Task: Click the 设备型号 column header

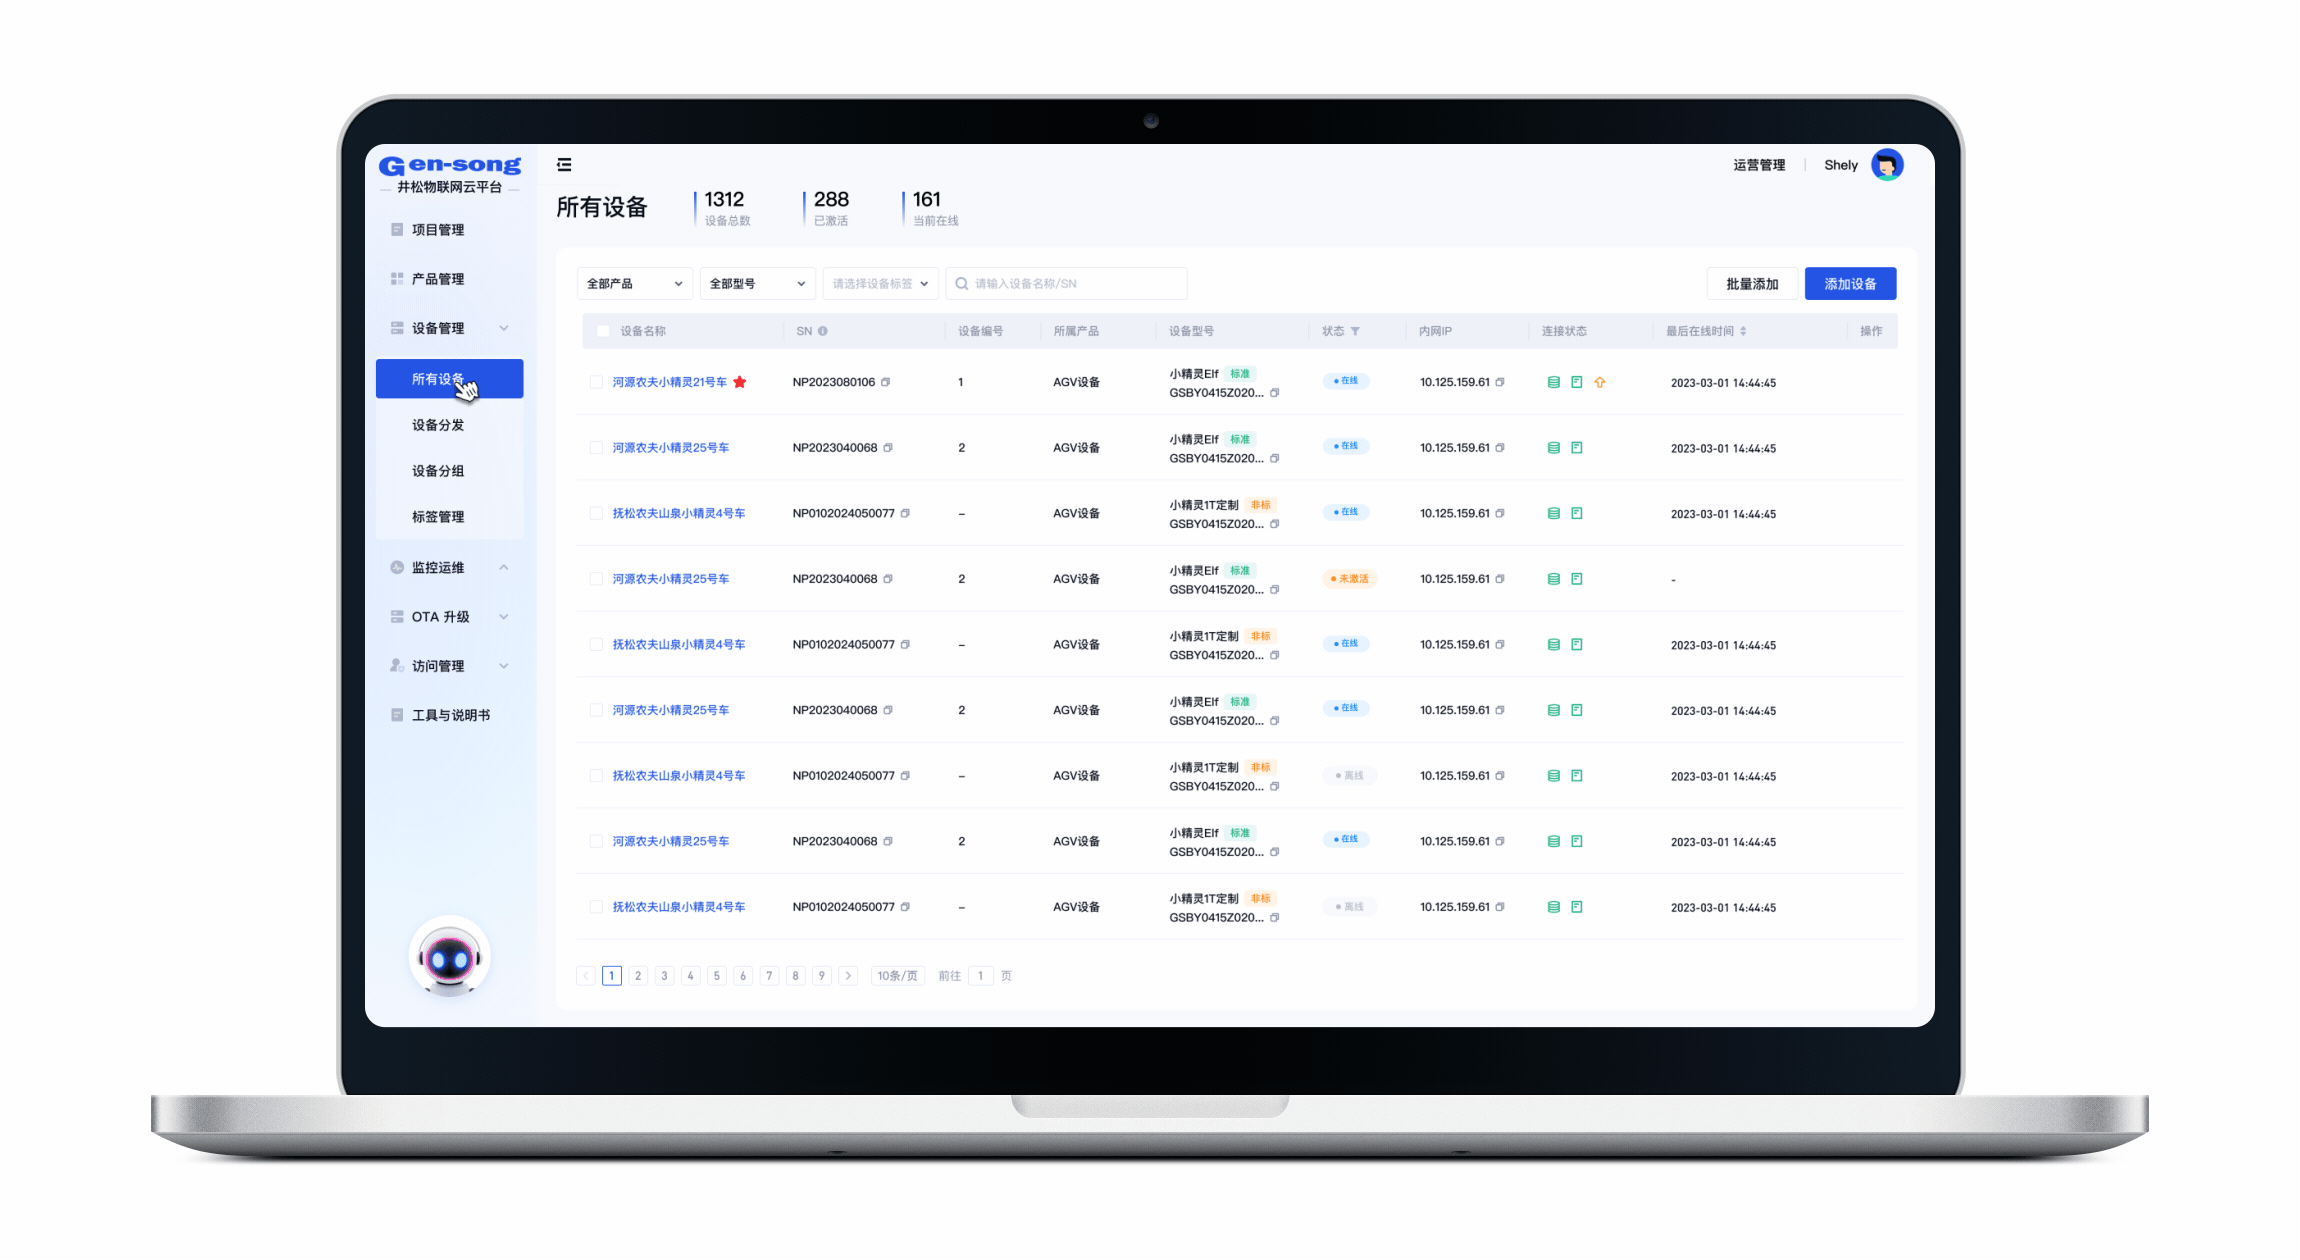Action: 1191,331
